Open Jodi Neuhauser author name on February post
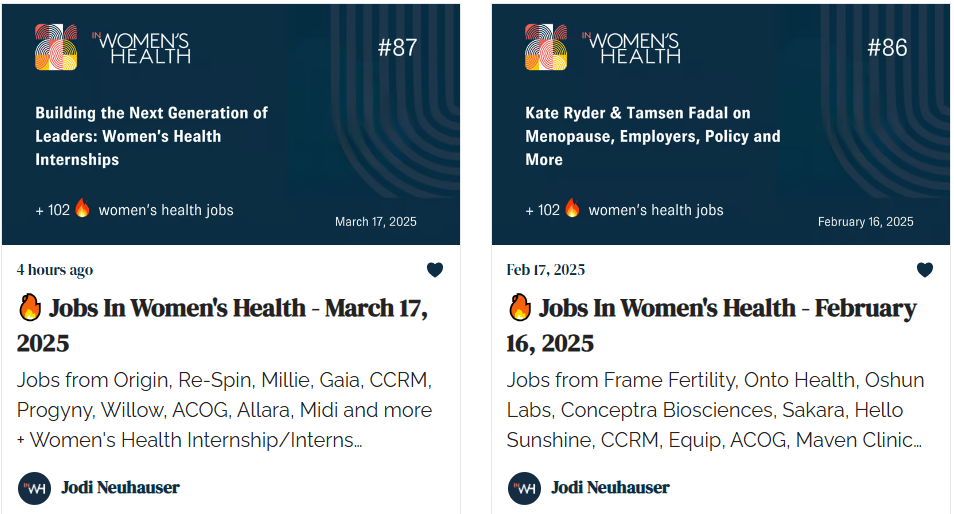Image resolution: width=954 pixels, height=514 pixels. click(x=610, y=488)
